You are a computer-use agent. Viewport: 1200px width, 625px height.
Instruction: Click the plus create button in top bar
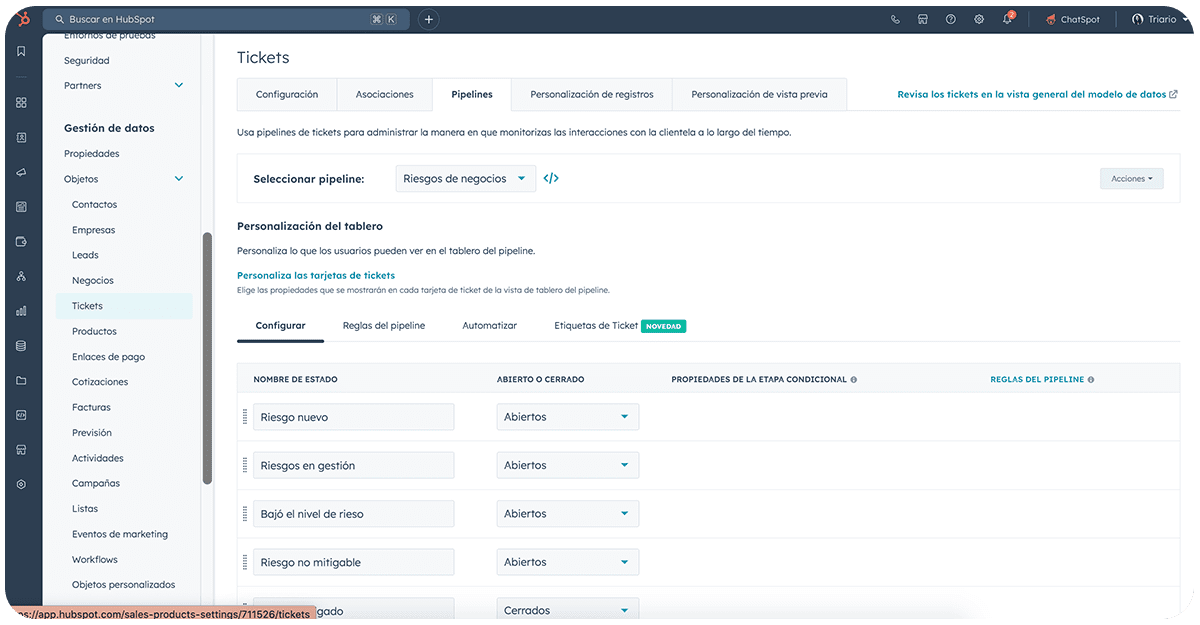click(x=428, y=19)
